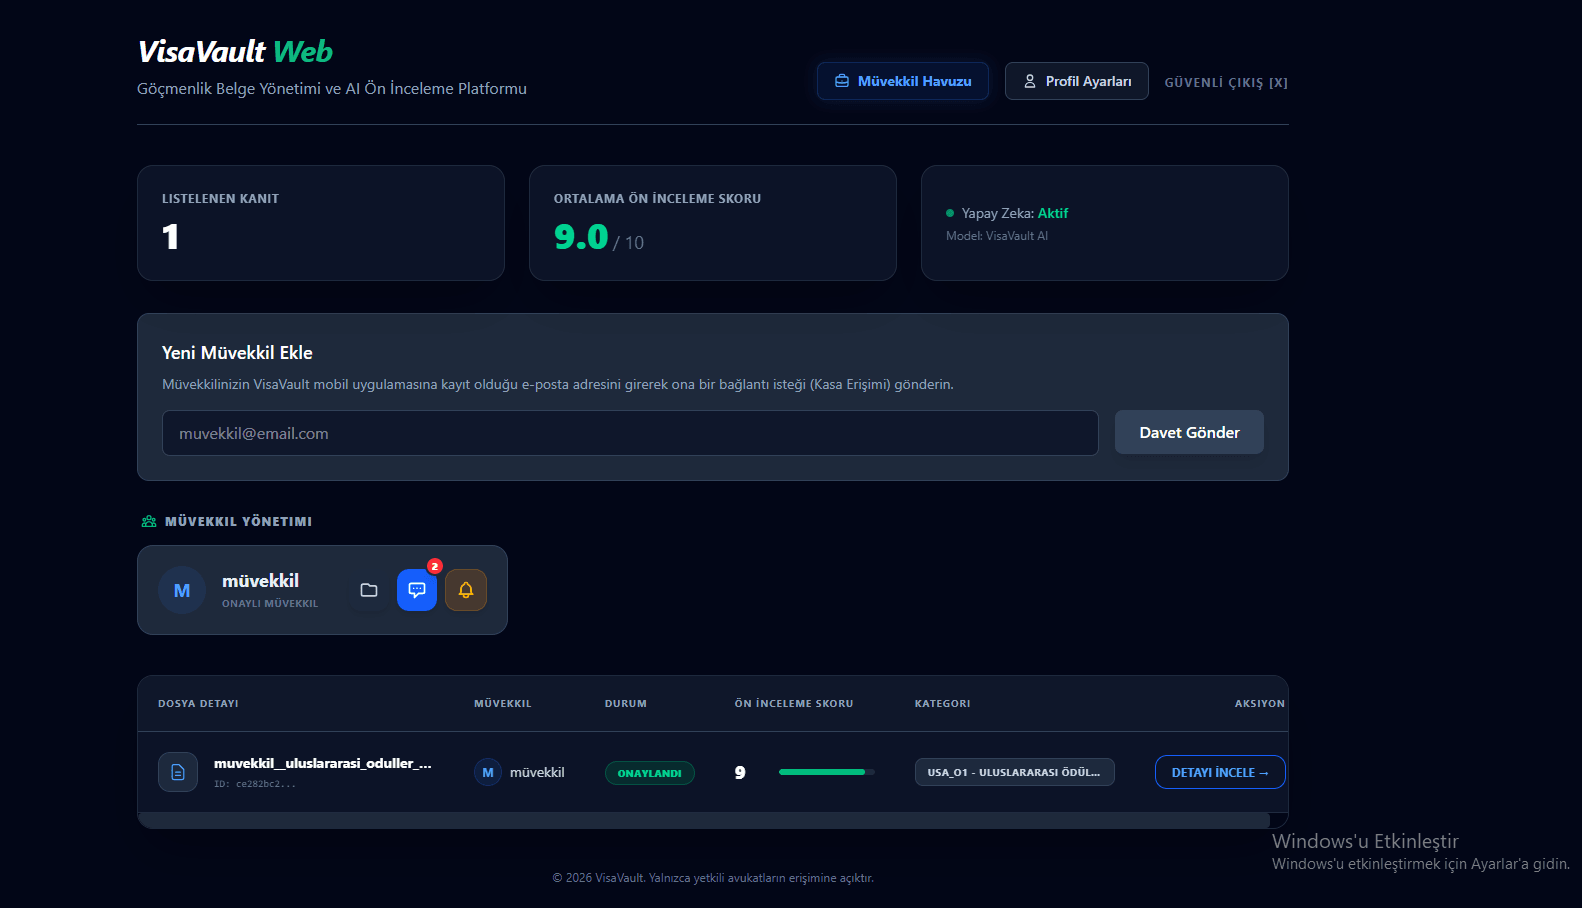This screenshot has width=1582, height=908.
Task: Open the muvekkil_uluslararasi_oduller file name
Action: tap(322, 763)
